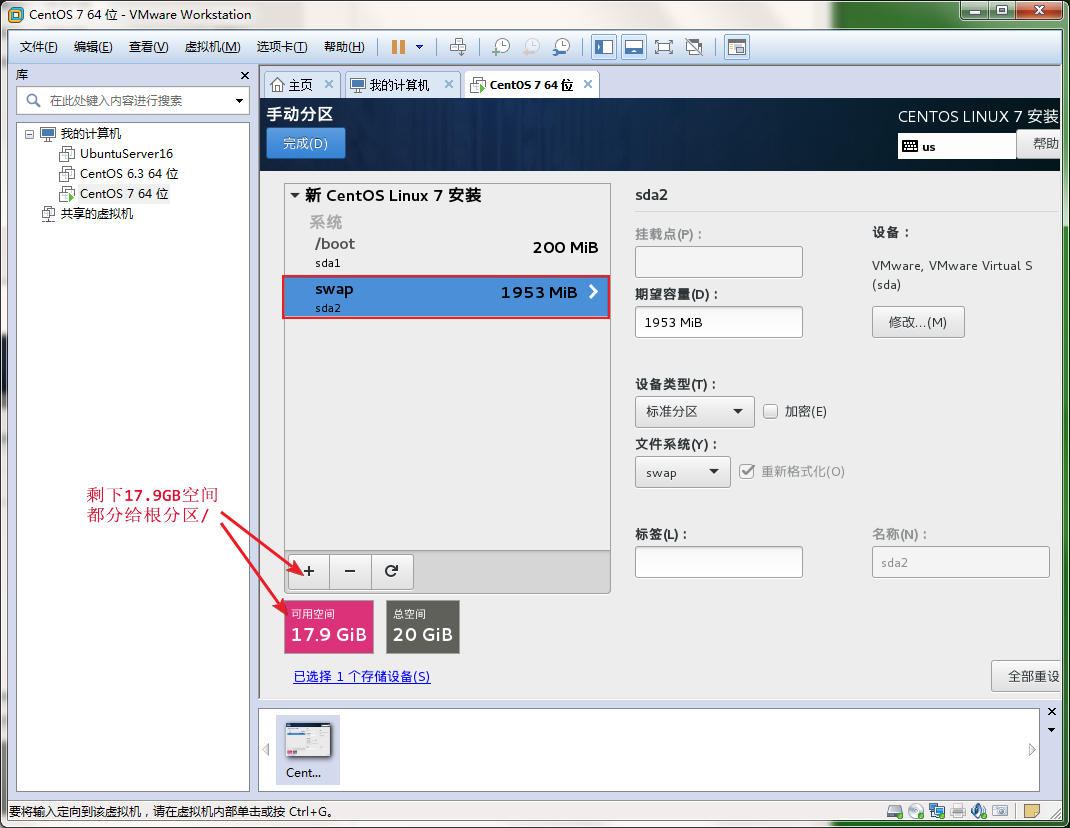
Task: Click the Unity mode toolbar icon
Action: coord(694,47)
